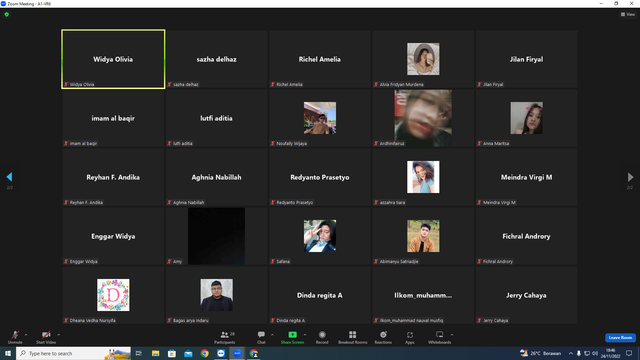Open Microsoft Store from the taskbar

click(171, 353)
